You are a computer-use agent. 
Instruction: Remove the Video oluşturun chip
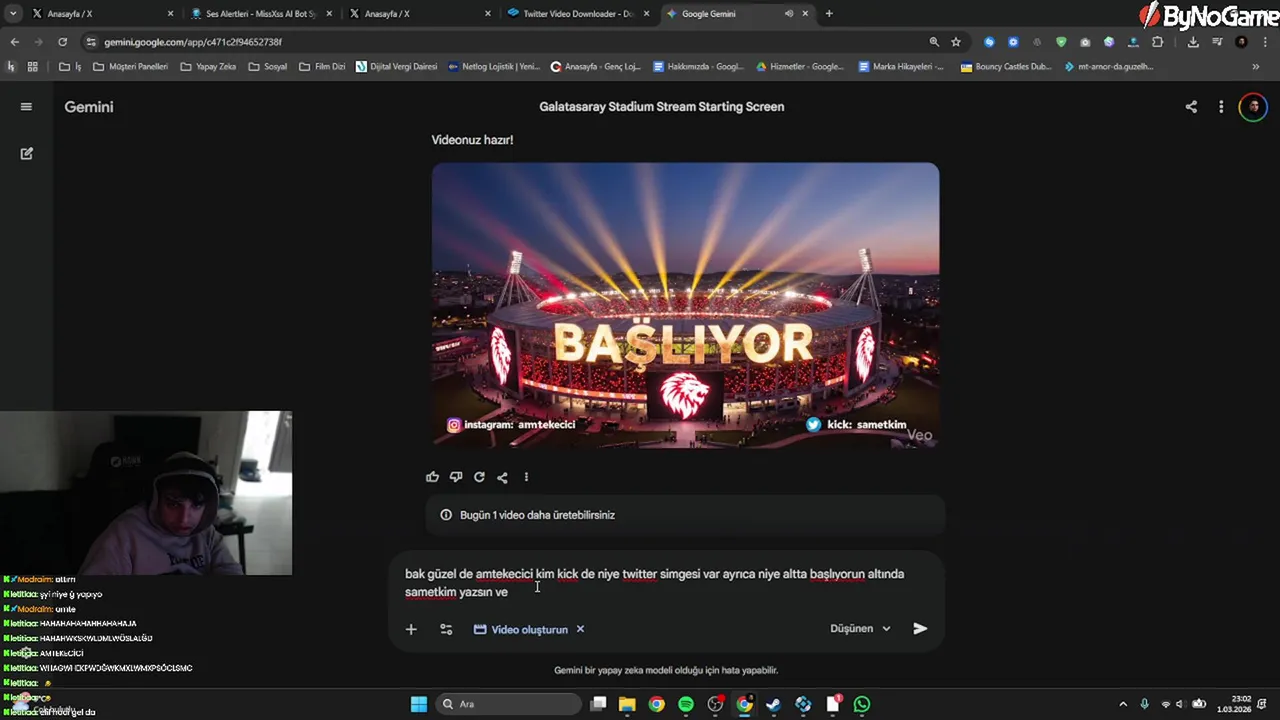point(580,629)
